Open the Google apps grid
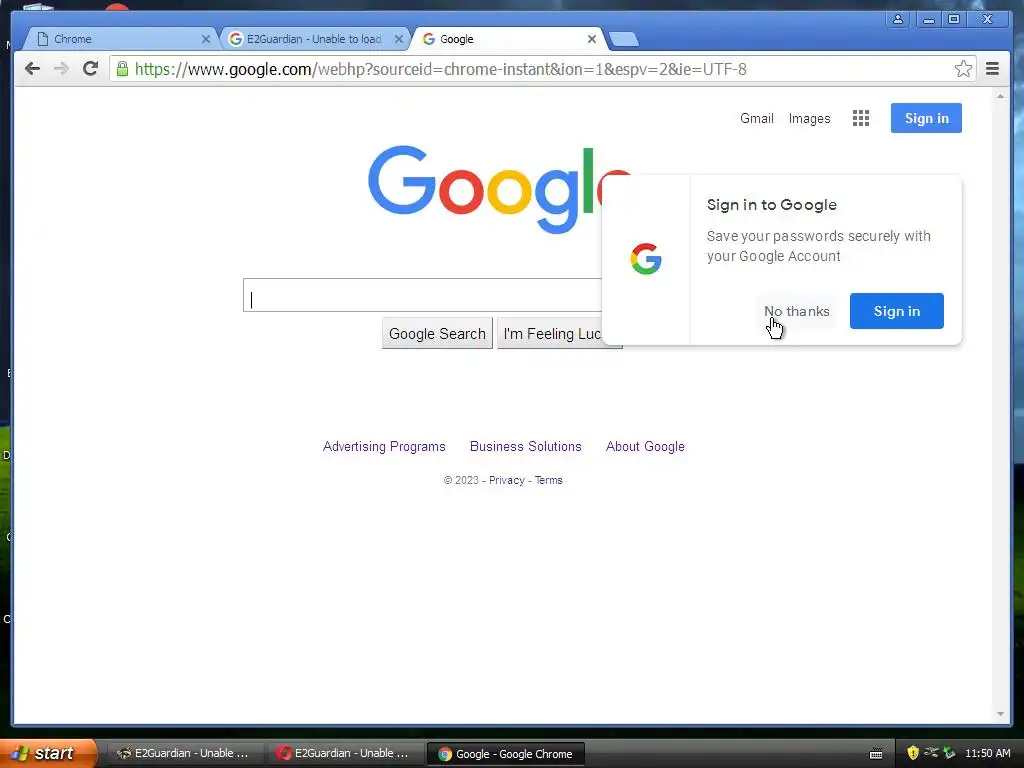Viewport: 1024px width, 768px height. click(861, 118)
